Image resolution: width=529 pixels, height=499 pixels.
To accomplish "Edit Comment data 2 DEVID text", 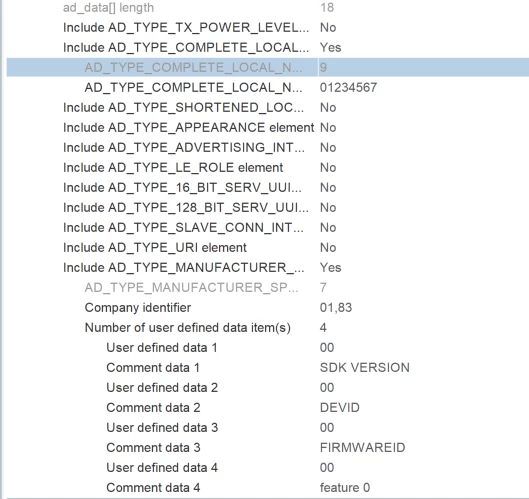I will click(x=339, y=408).
